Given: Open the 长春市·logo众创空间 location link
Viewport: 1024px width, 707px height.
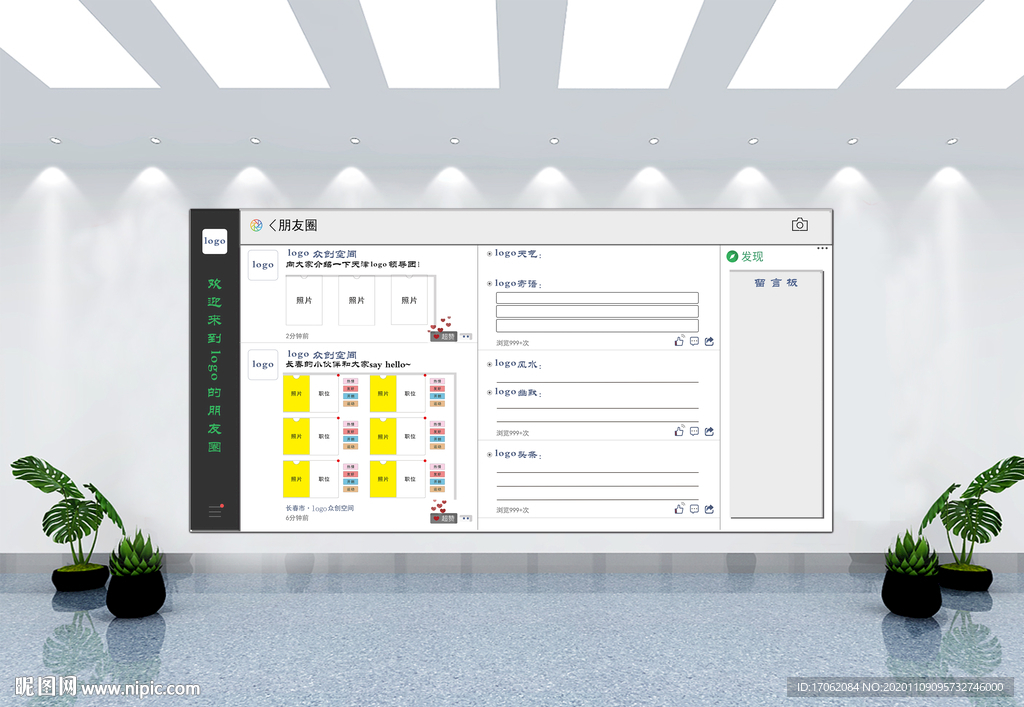Looking at the screenshot, I should point(319,508).
